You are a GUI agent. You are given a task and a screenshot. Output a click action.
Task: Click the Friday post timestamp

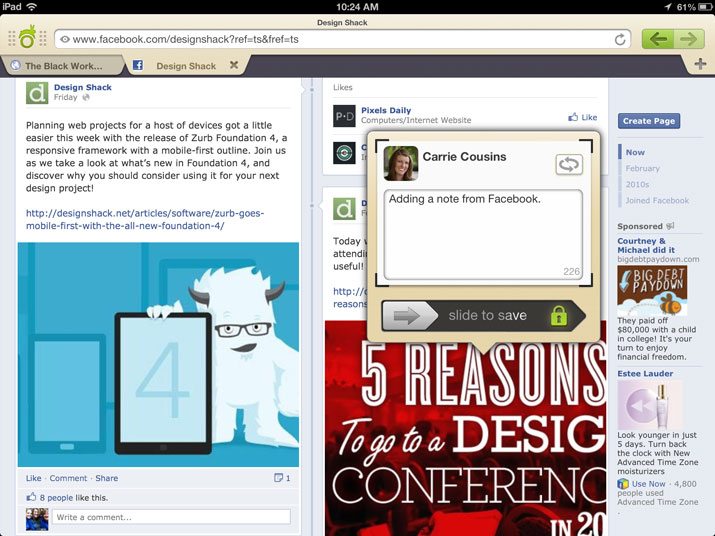[65, 97]
